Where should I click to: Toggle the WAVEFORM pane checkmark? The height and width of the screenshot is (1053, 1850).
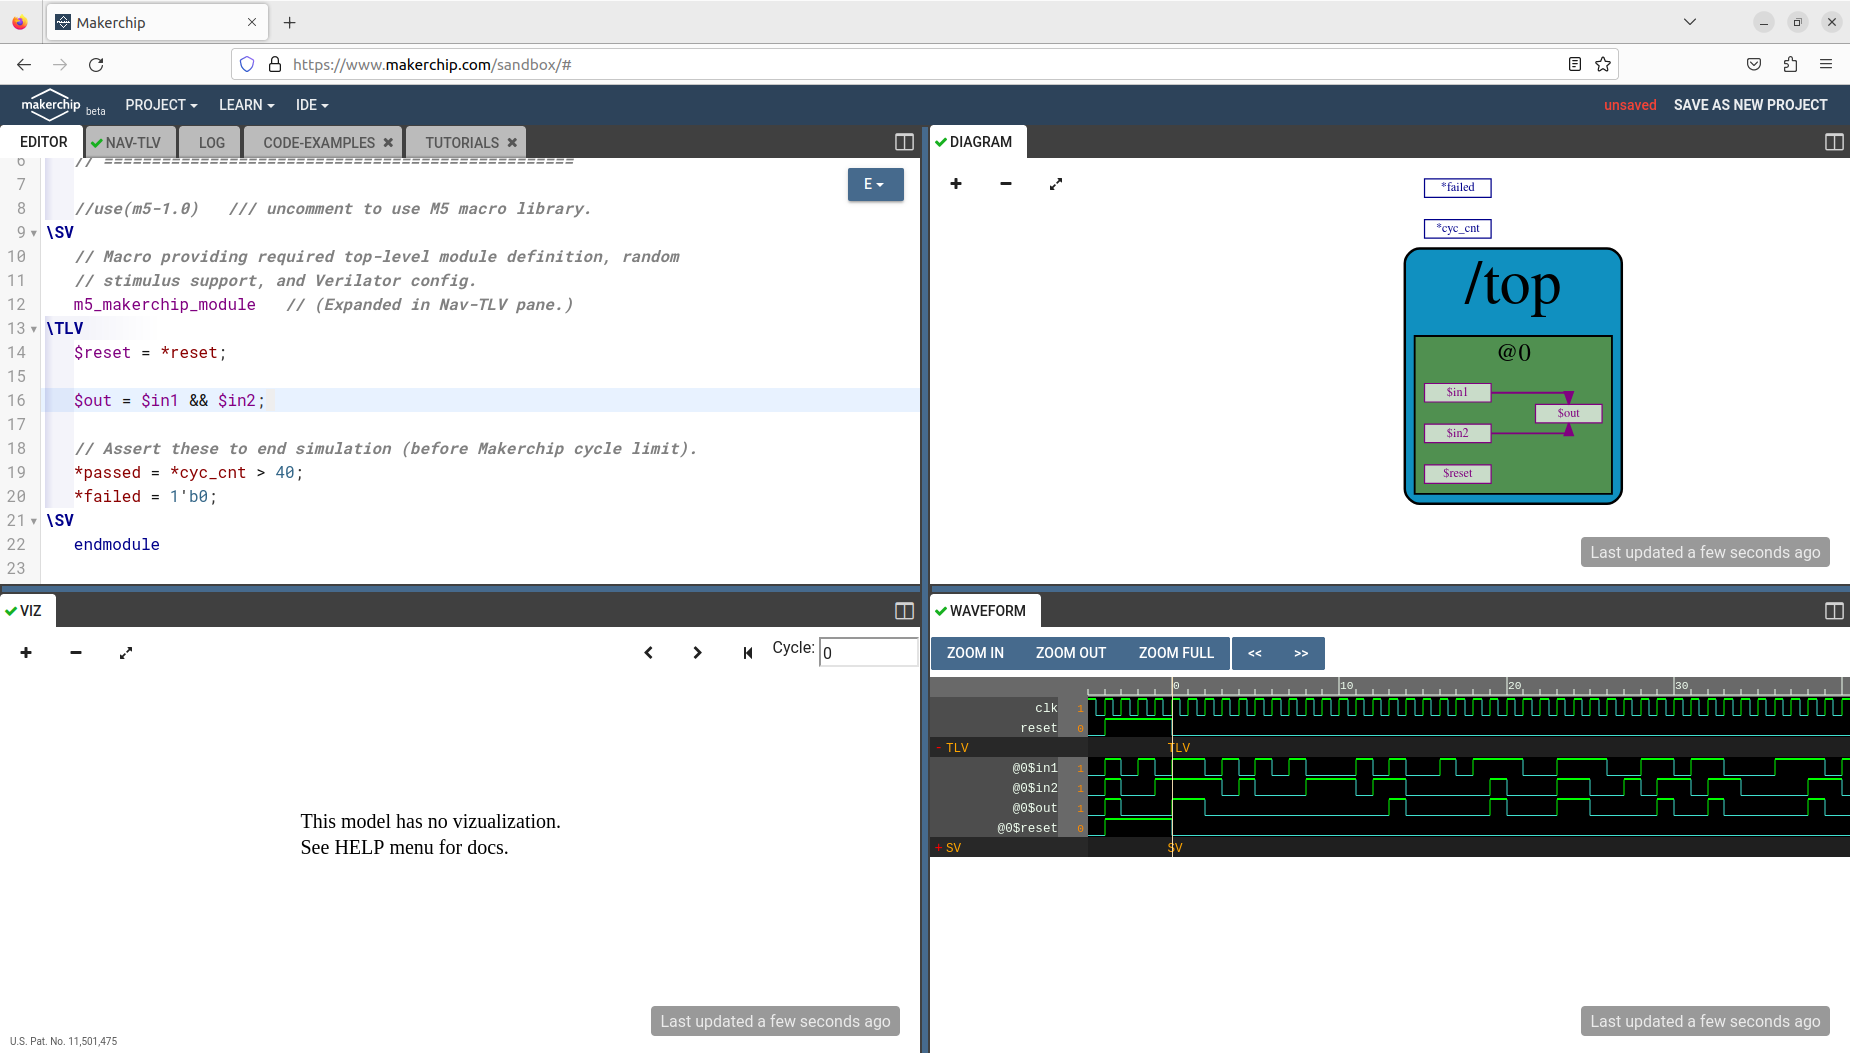click(x=941, y=610)
